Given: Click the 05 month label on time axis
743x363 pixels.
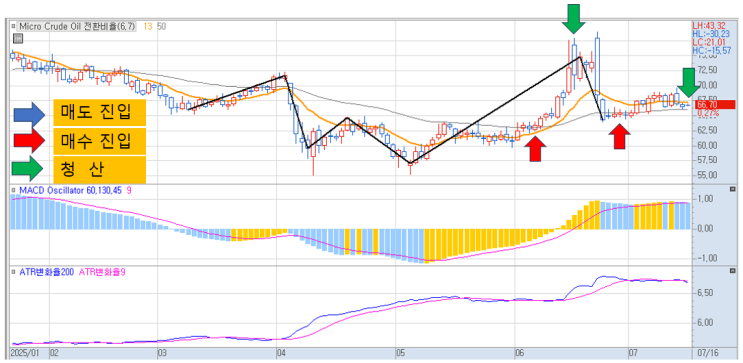Looking at the screenshot, I should point(400,354).
